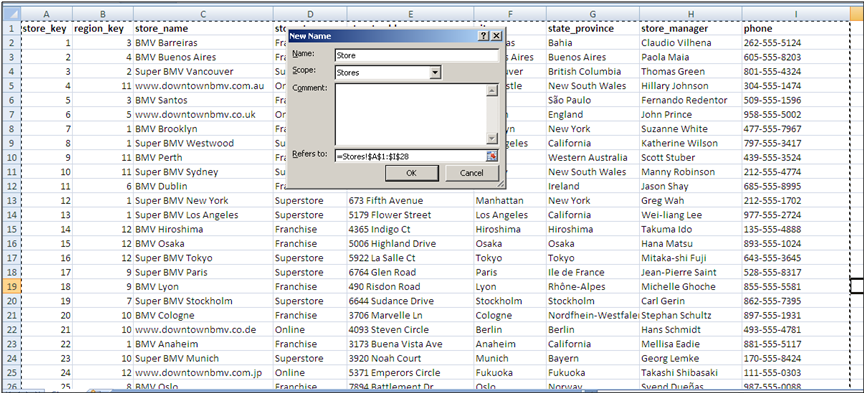Click cell Takashi Shibasaki

690,373
